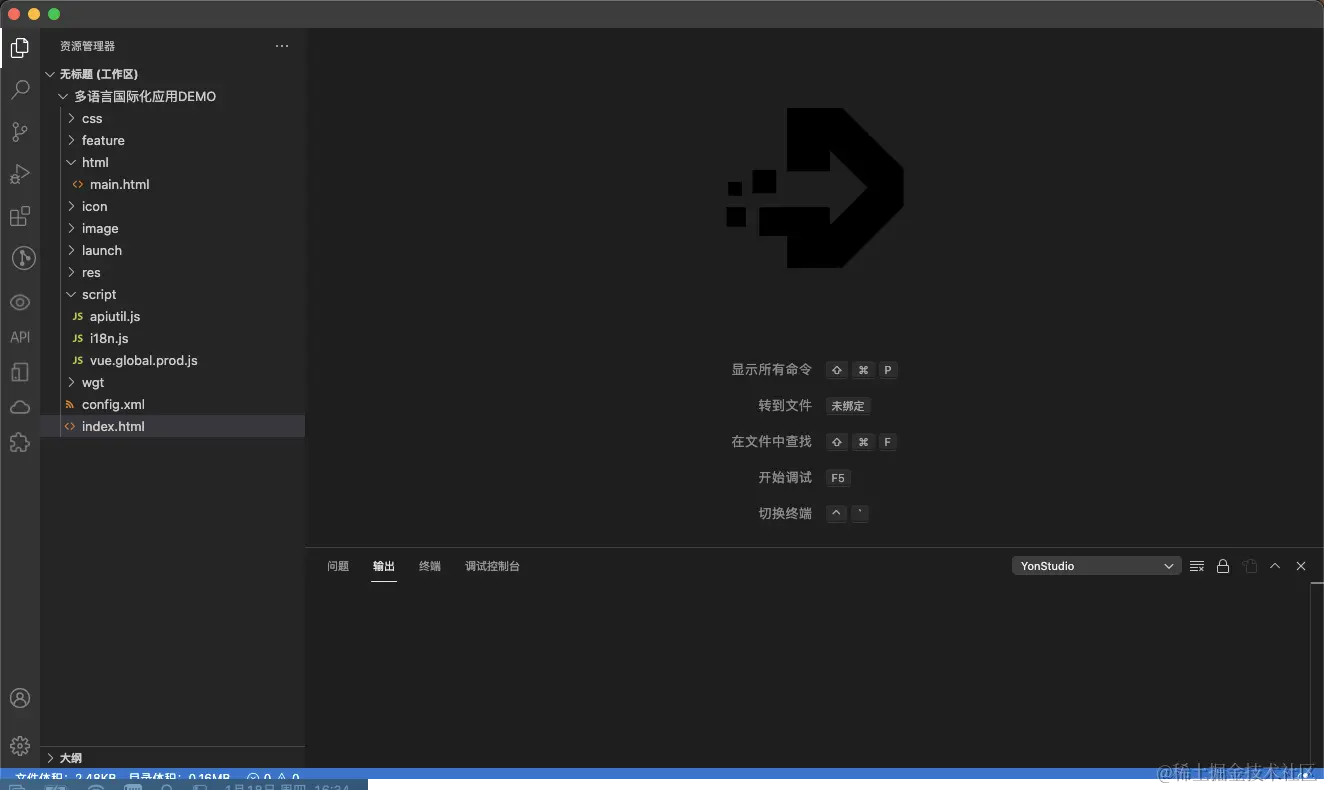The image size is (1324, 790).
Task: Open the cloud icon in the activity bar
Action: tap(20, 407)
